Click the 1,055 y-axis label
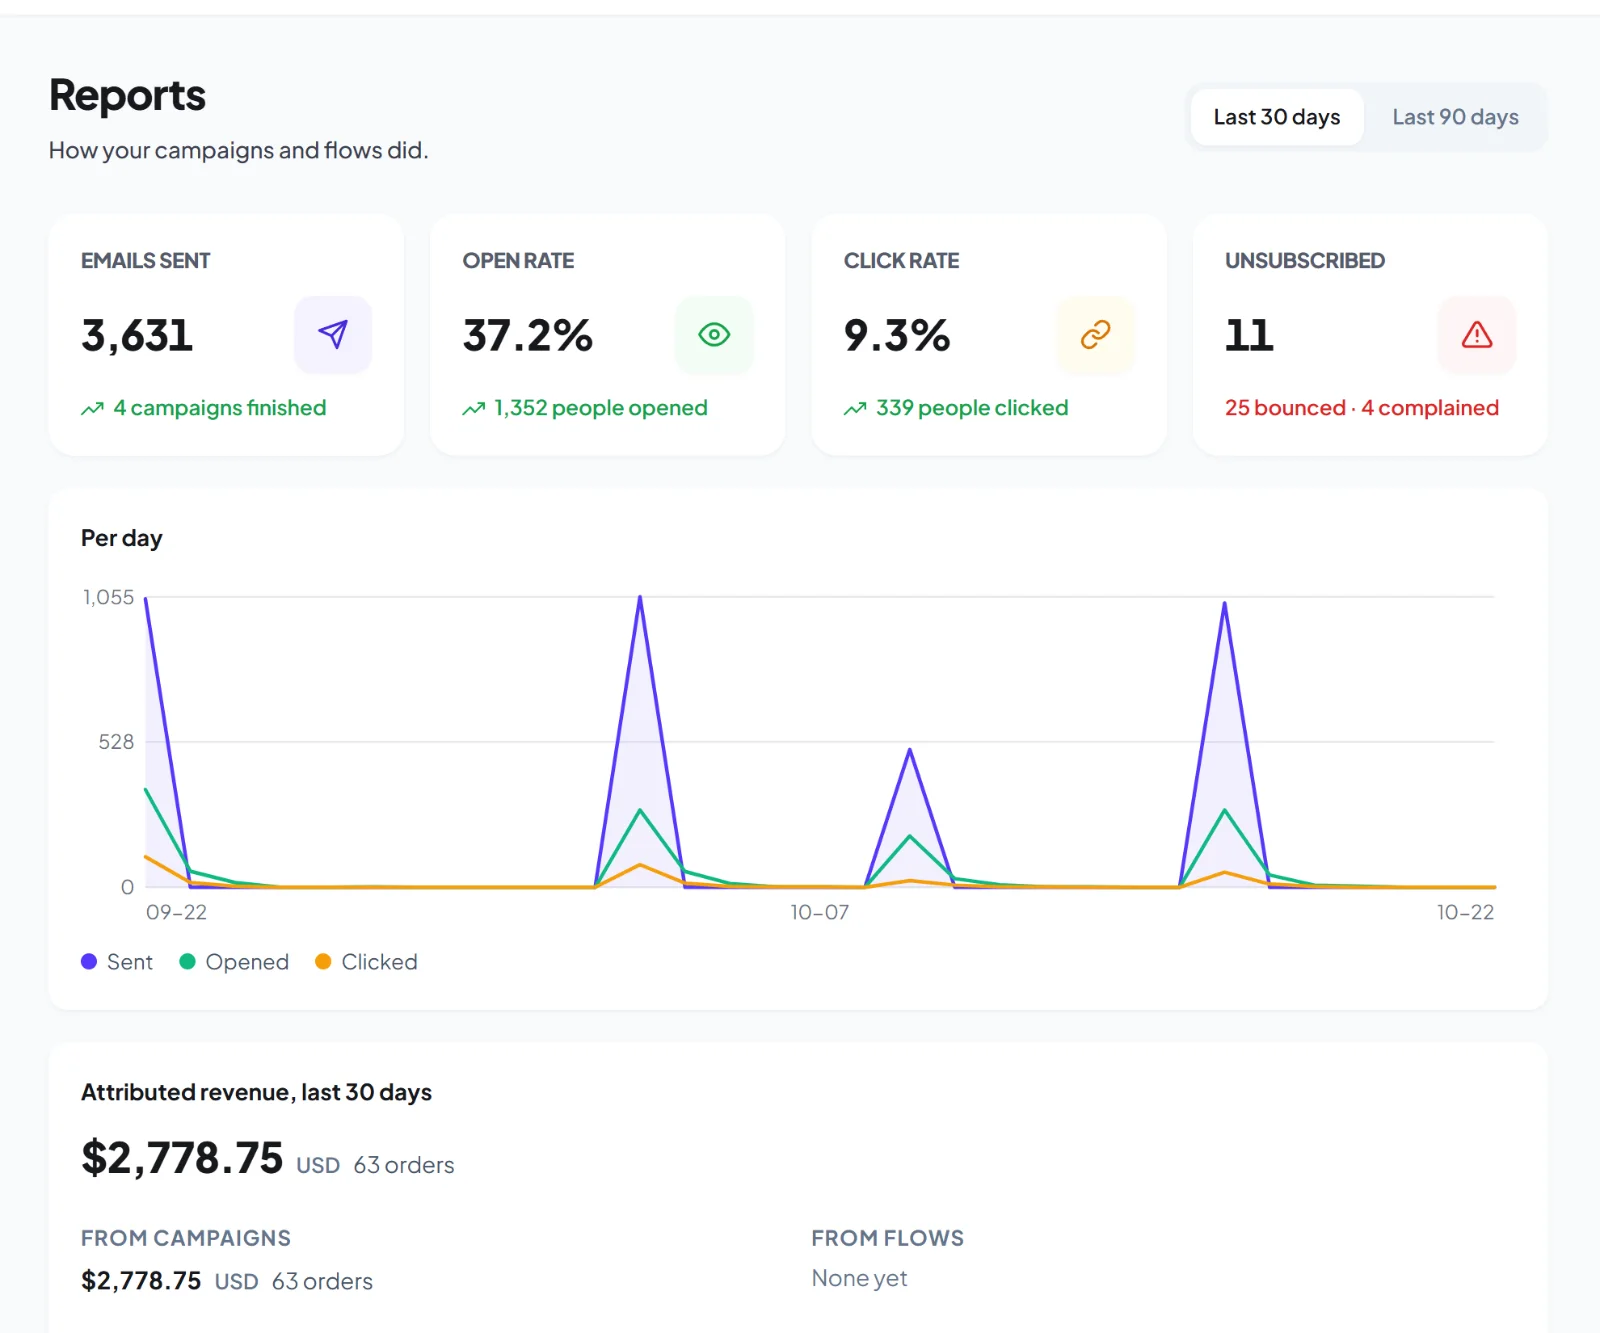The height and width of the screenshot is (1333, 1600). click(x=108, y=597)
